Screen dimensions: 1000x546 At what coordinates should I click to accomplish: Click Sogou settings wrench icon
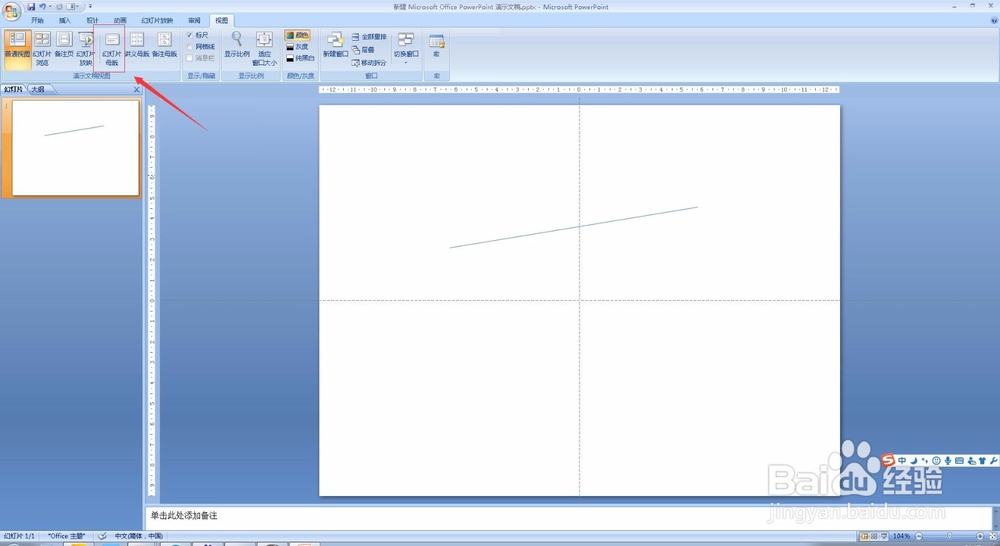pyautogui.click(x=994, y=460)
